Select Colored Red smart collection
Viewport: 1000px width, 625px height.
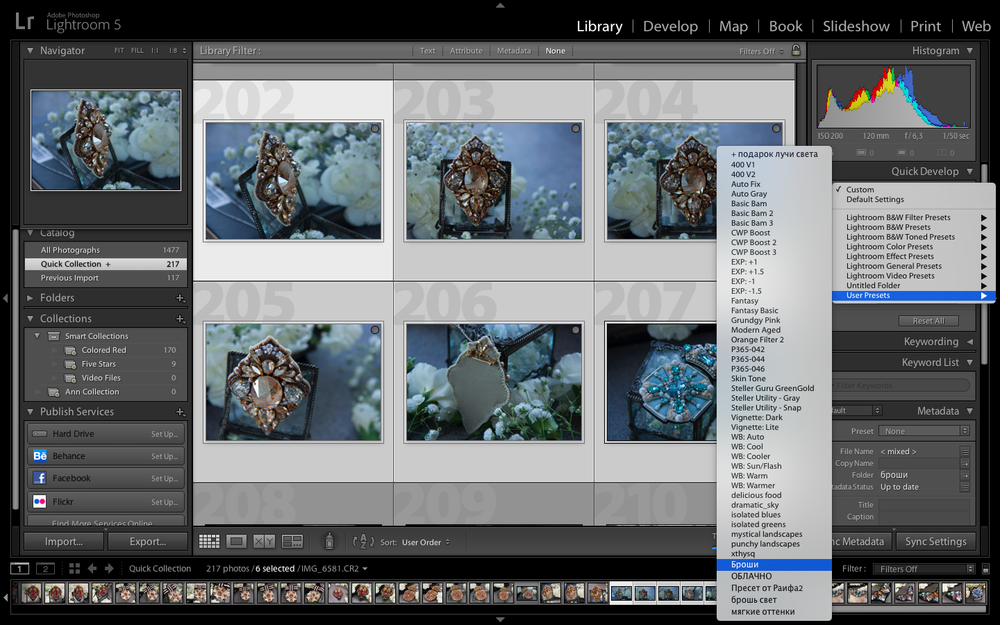click(106, 350)
